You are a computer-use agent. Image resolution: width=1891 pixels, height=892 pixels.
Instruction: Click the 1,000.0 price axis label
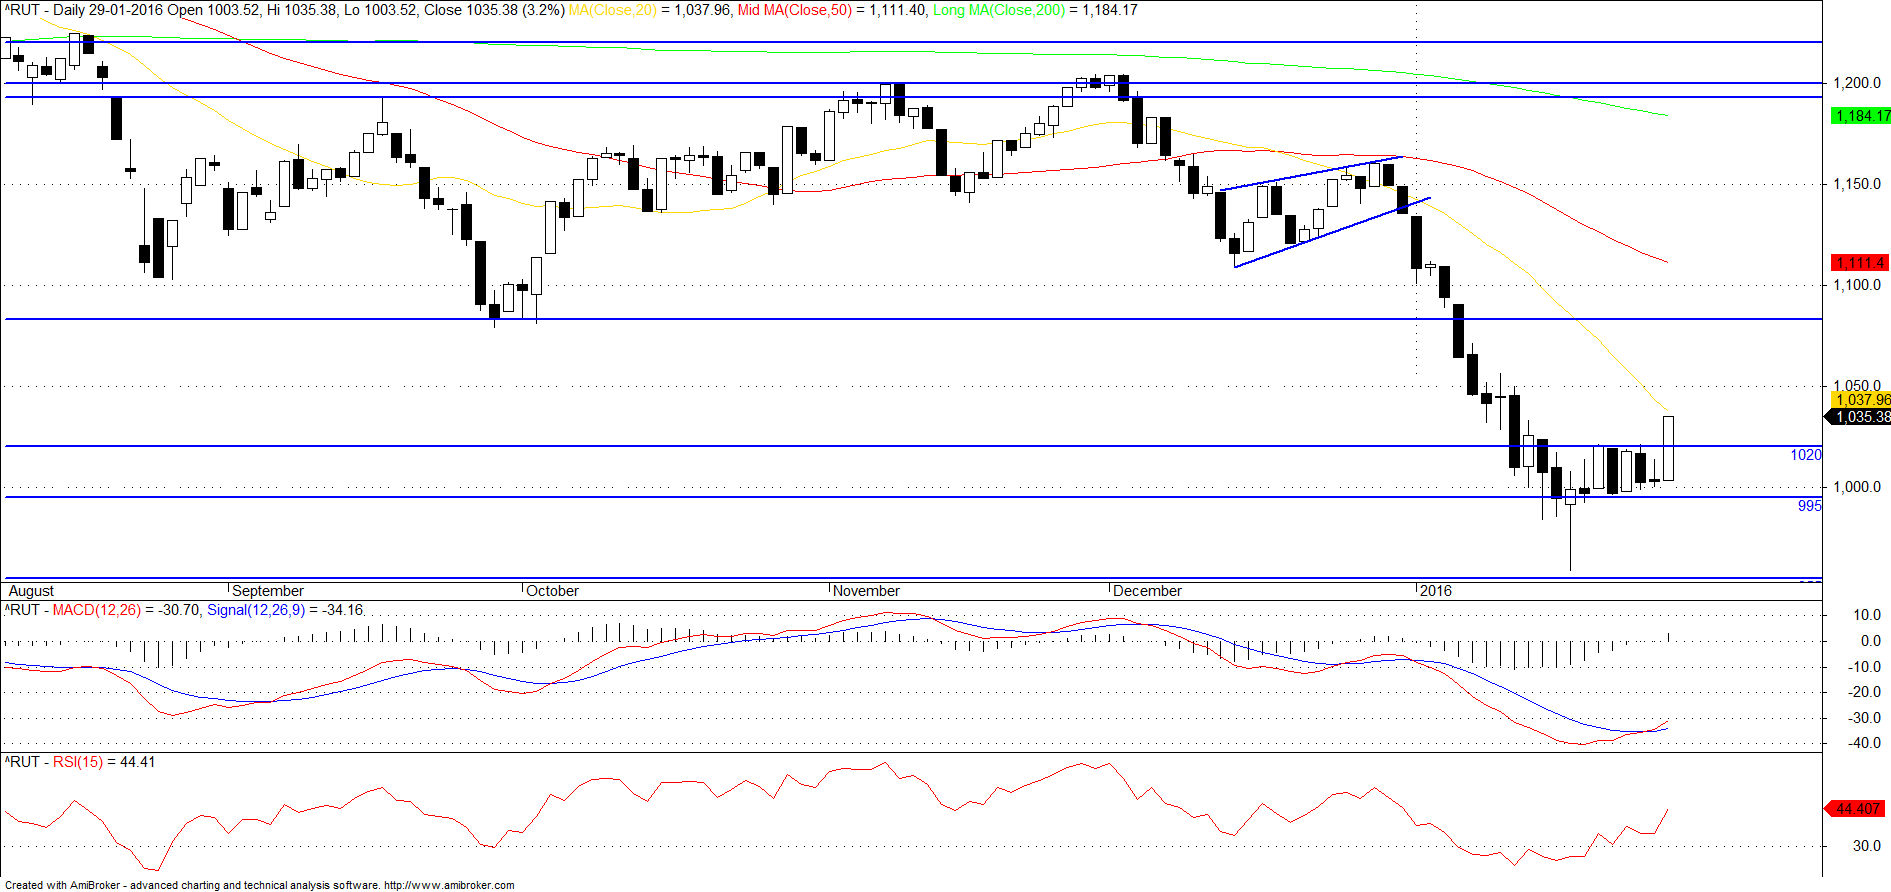pos(1857,487)
